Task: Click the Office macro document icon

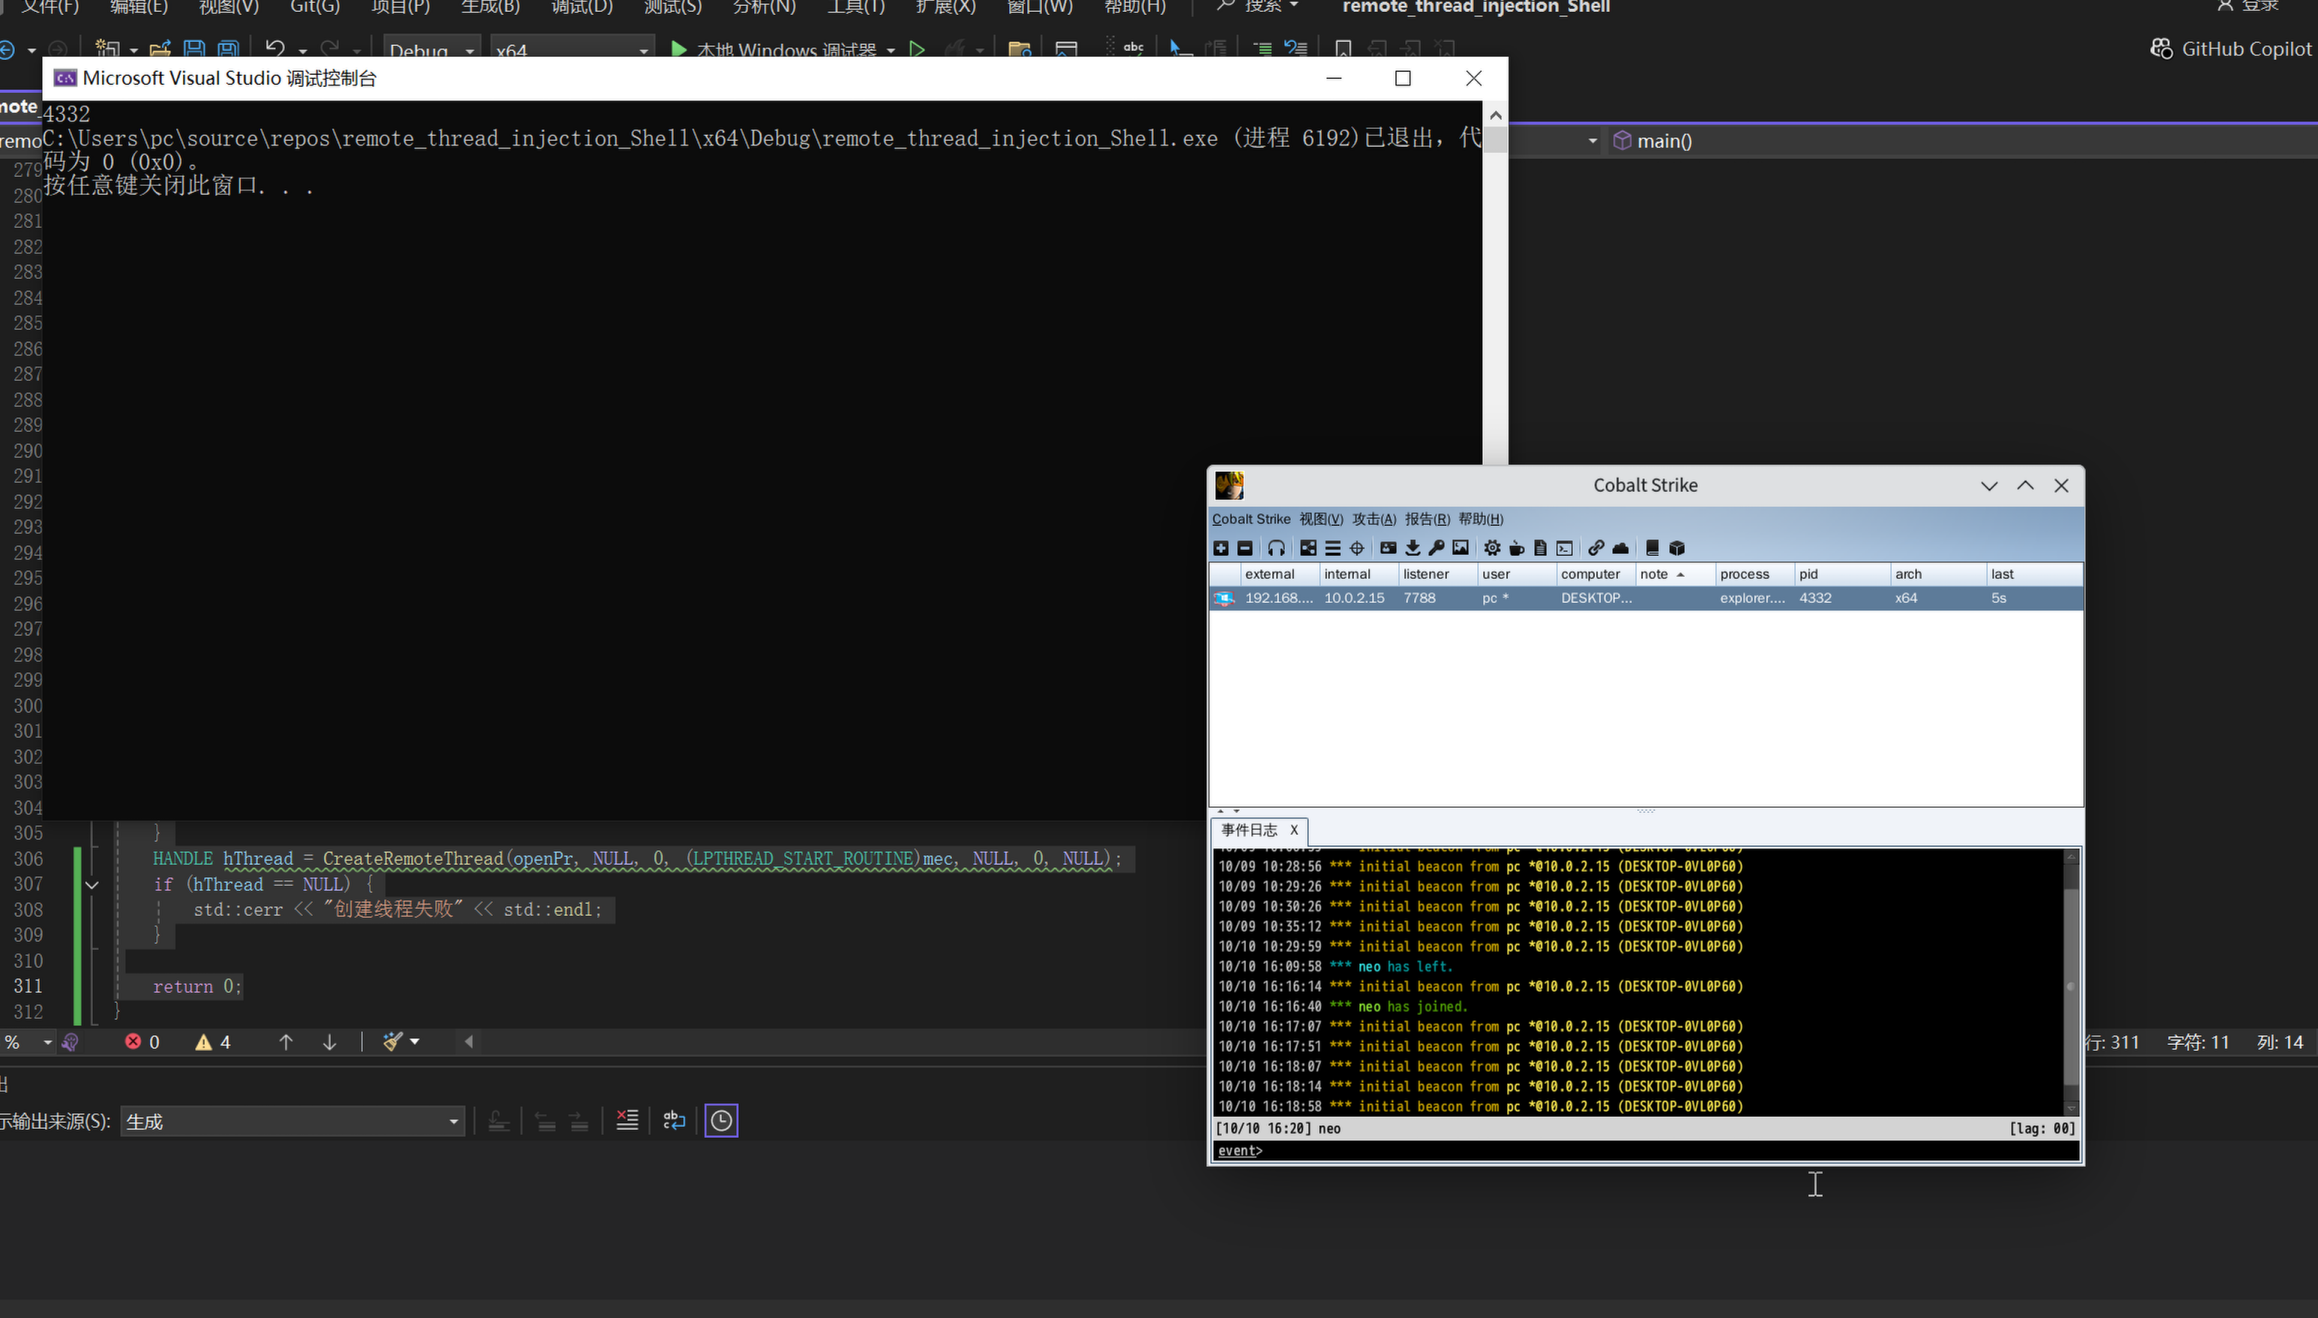Action: tap(1540, 548)
